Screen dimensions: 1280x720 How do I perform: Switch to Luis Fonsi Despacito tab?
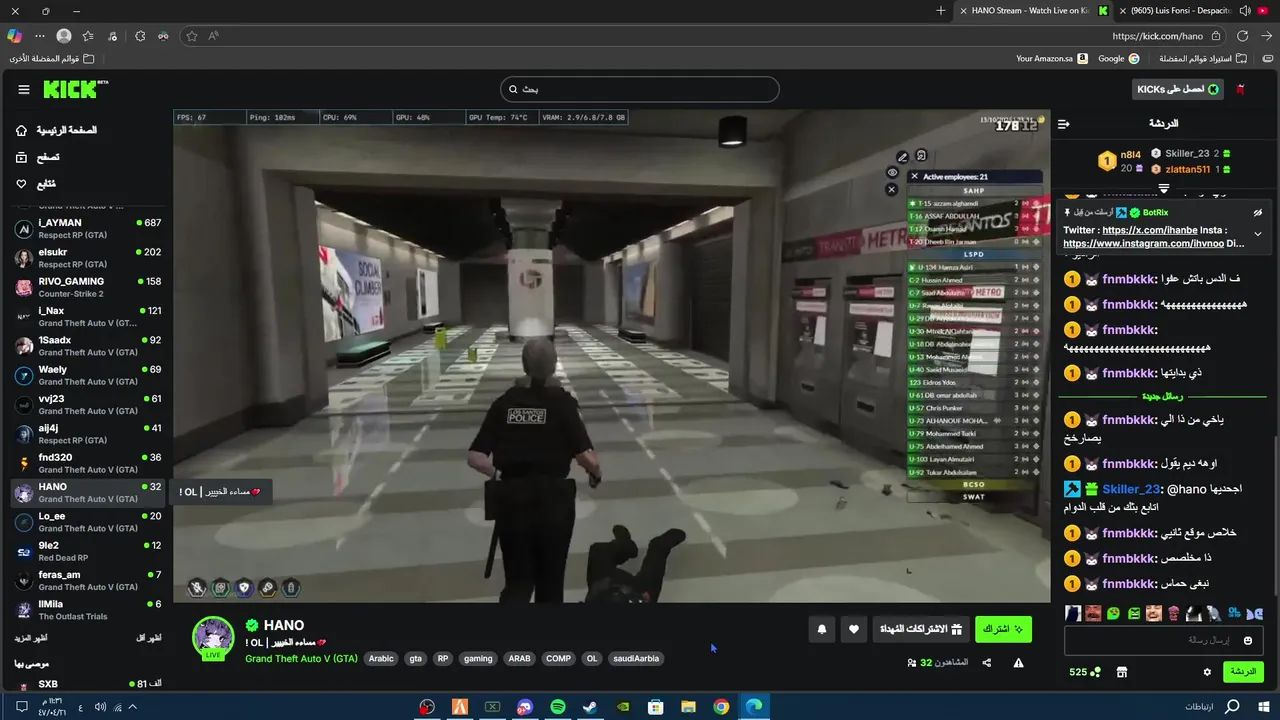[1195, 11]
